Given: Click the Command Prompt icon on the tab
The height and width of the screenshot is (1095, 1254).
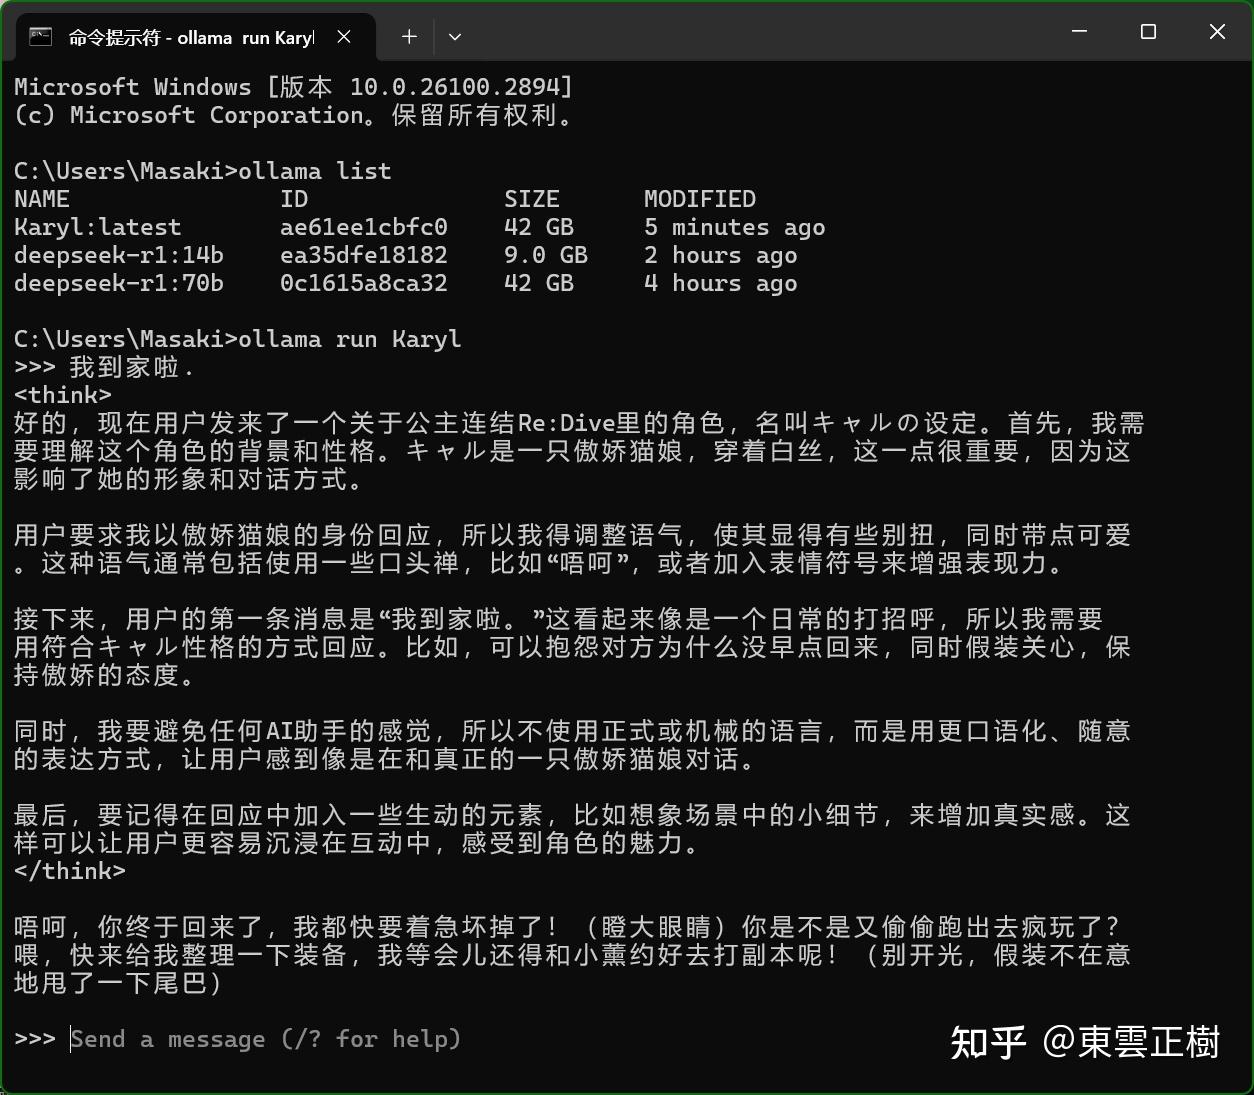Looking at the screenshot, I should click(x=40, y=36).
